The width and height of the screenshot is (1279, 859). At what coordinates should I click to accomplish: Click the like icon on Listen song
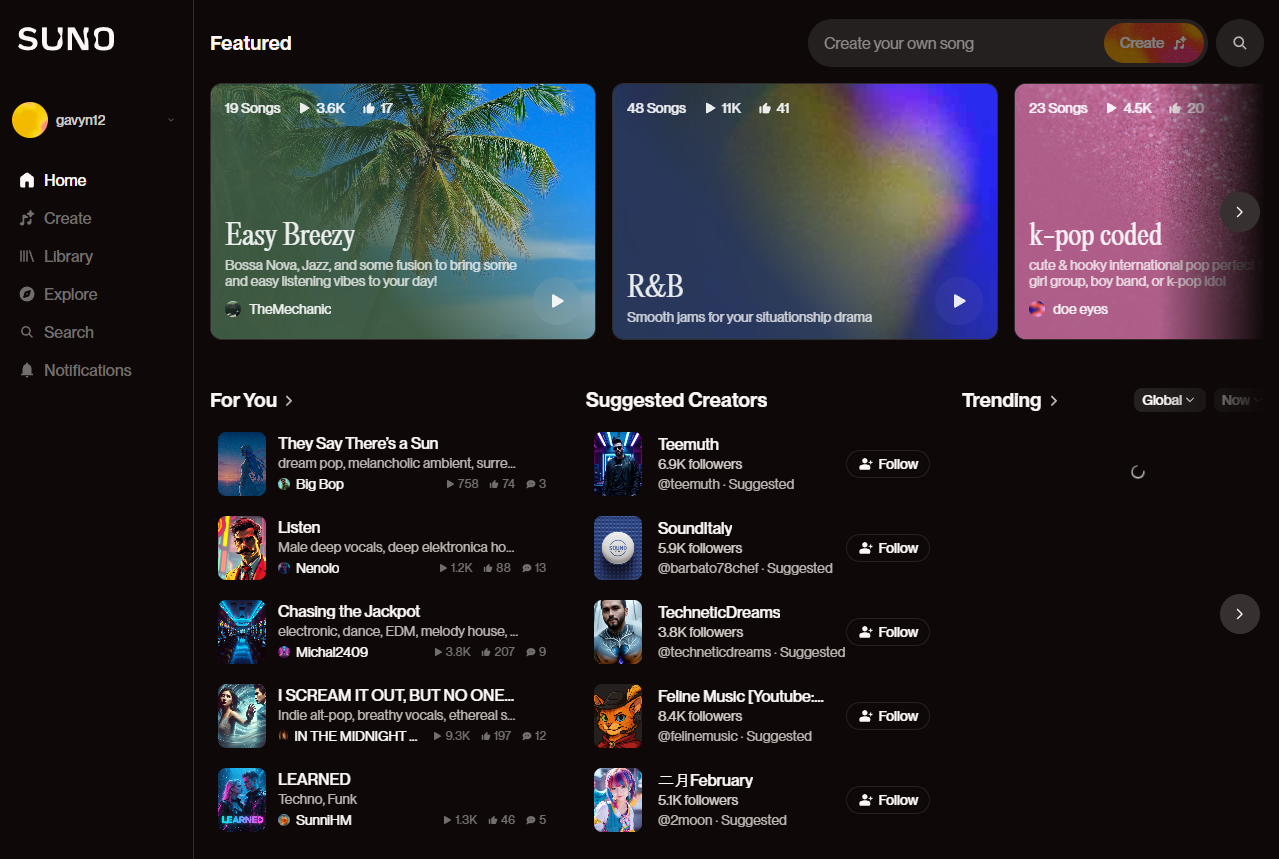(489, 568)
